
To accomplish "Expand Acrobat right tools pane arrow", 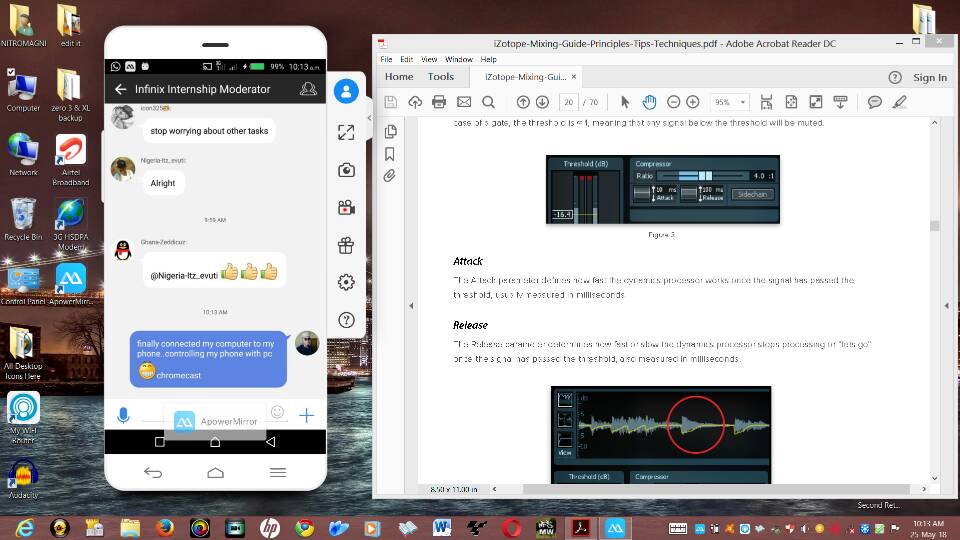I will pos(947,305).
